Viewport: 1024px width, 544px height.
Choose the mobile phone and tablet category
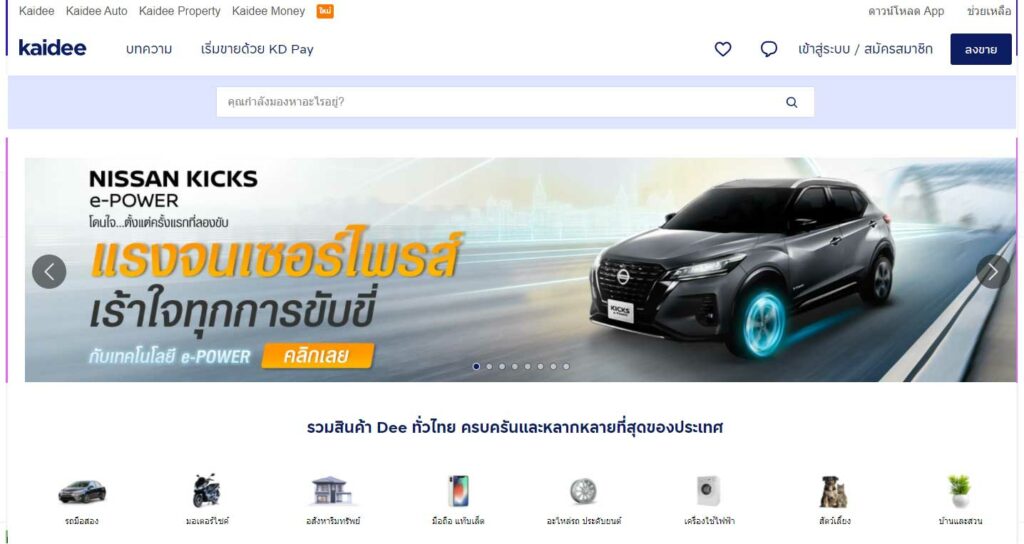point(458,490)
